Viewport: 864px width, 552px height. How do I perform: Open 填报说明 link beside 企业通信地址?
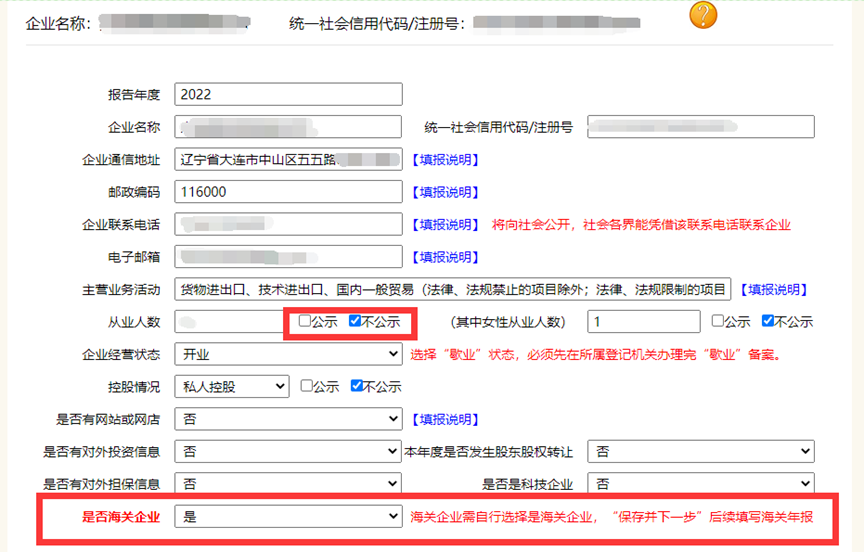(x=446, y=160)
